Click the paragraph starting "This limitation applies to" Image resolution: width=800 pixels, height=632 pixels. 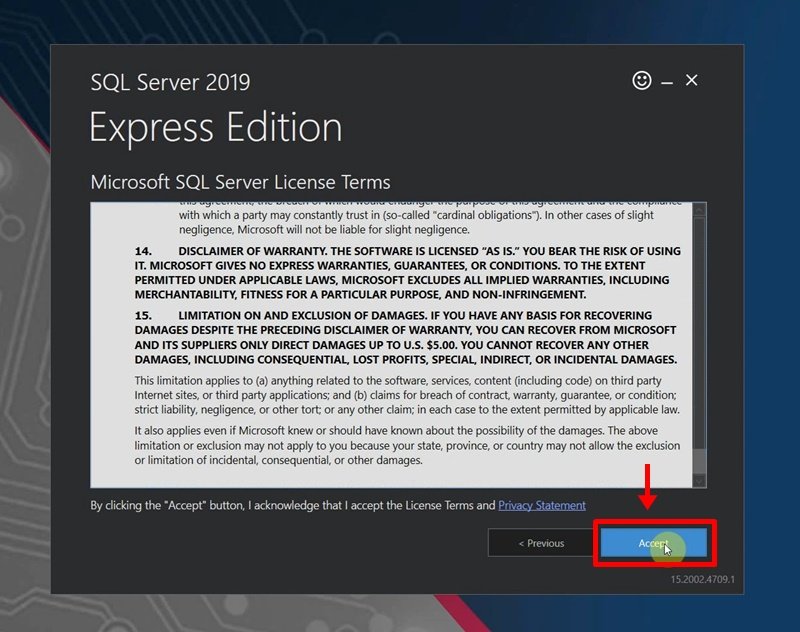pos(407,395)
